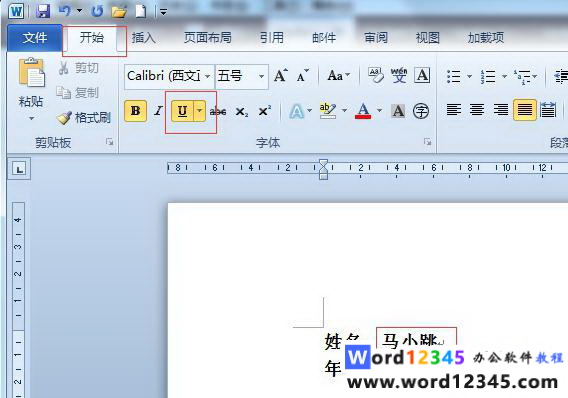Viewport: 568px width, 398px height.
Task: Click the Word application icon
Action: 16,11
